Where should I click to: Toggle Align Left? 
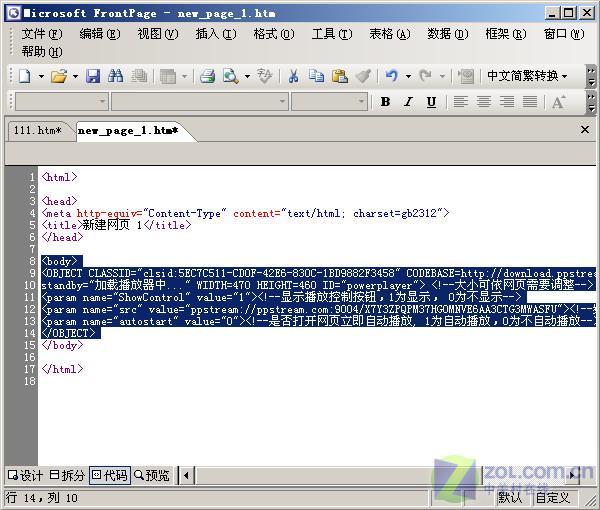coord(460,101)
